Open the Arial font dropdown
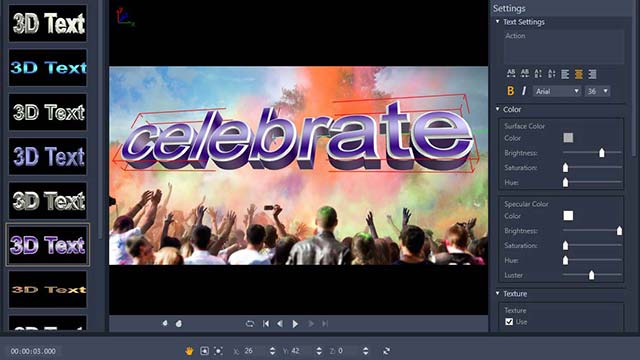This screenshot has height=360, width=640. pyautogui.click(x=557, y=91)
